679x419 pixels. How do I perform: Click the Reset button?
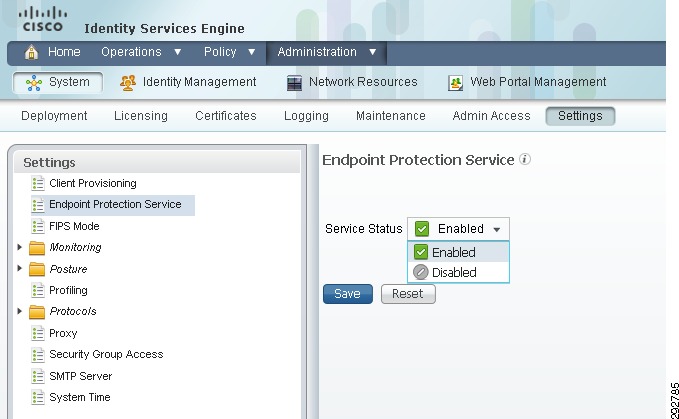[408, 294]
